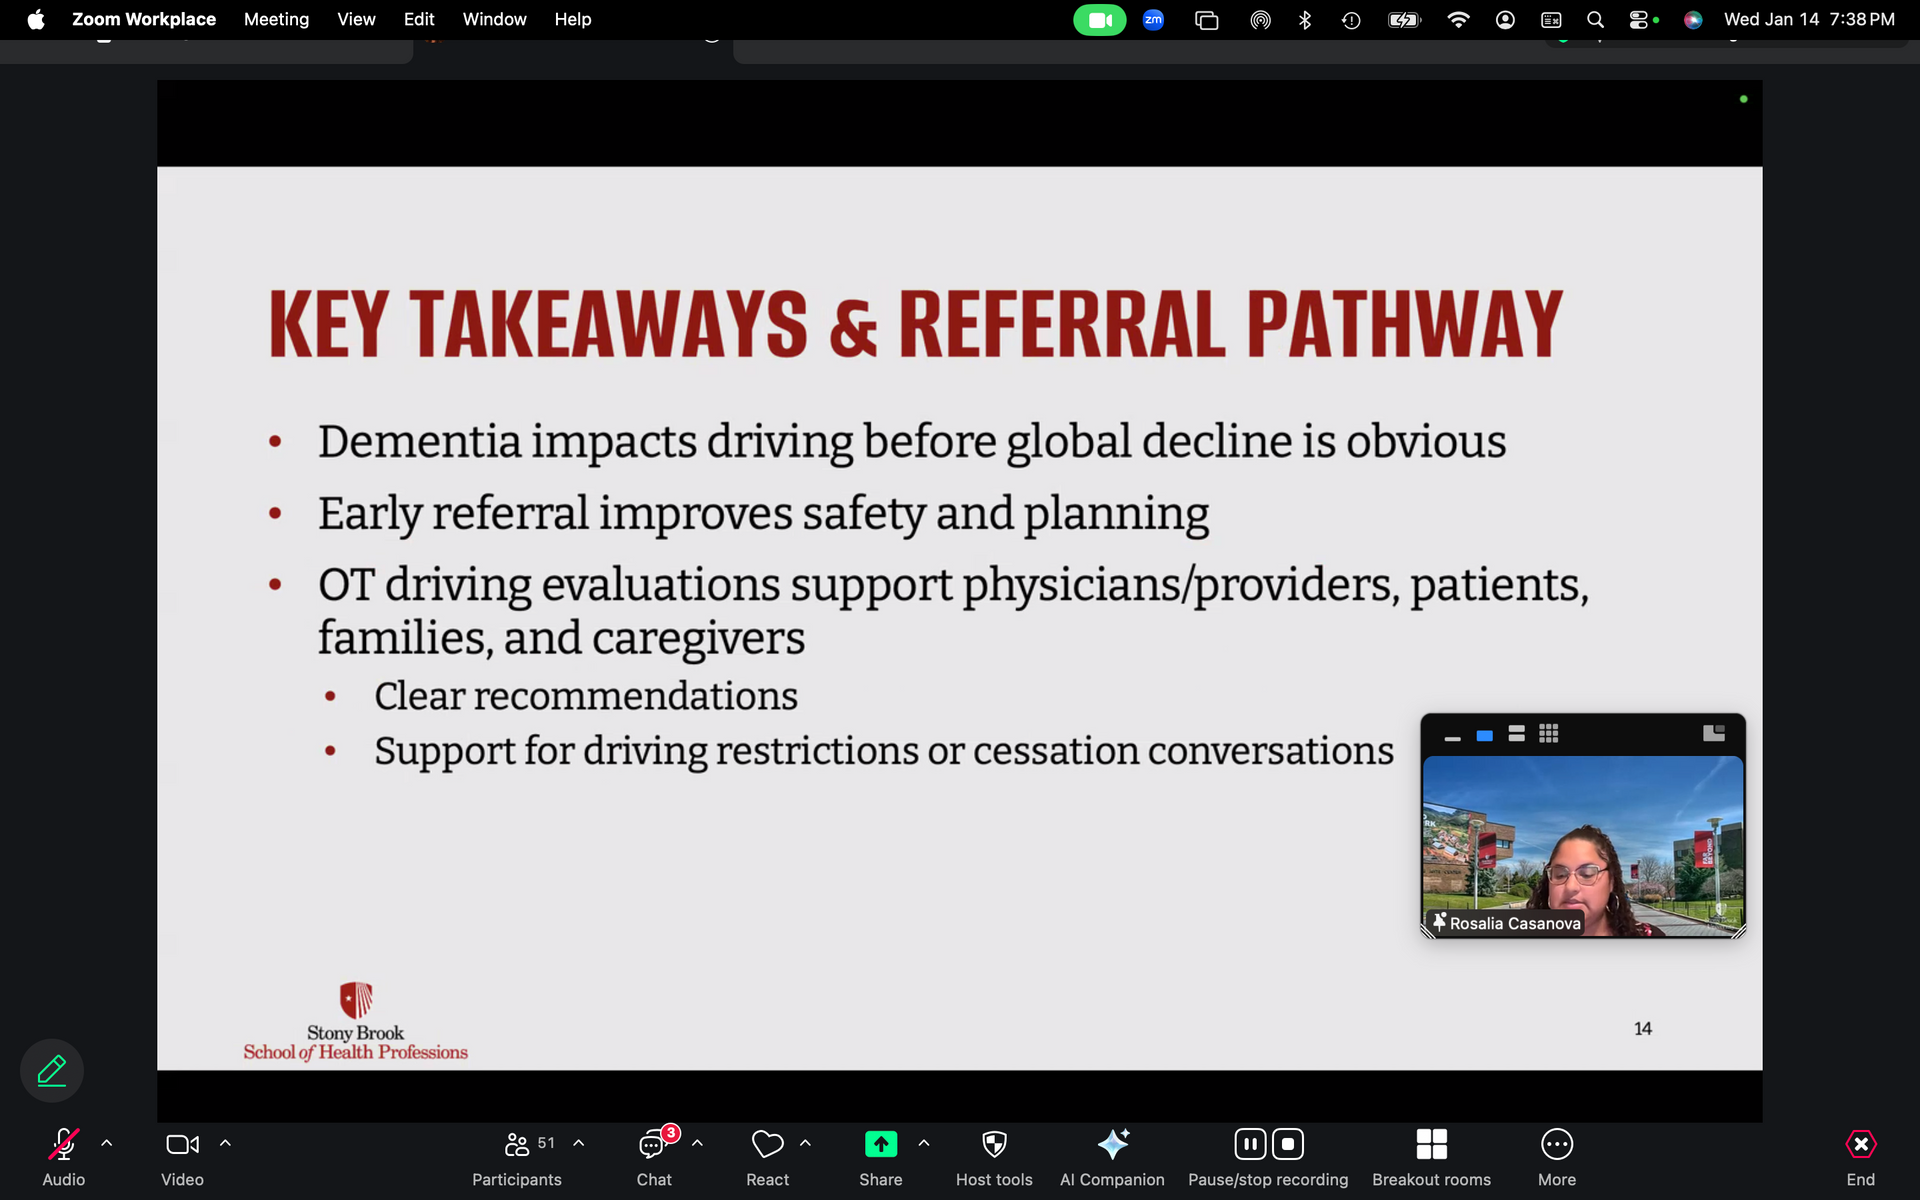Open Host tools shield icon
This screenshot has height=1200, width=1920.
tap(994, 1145)
